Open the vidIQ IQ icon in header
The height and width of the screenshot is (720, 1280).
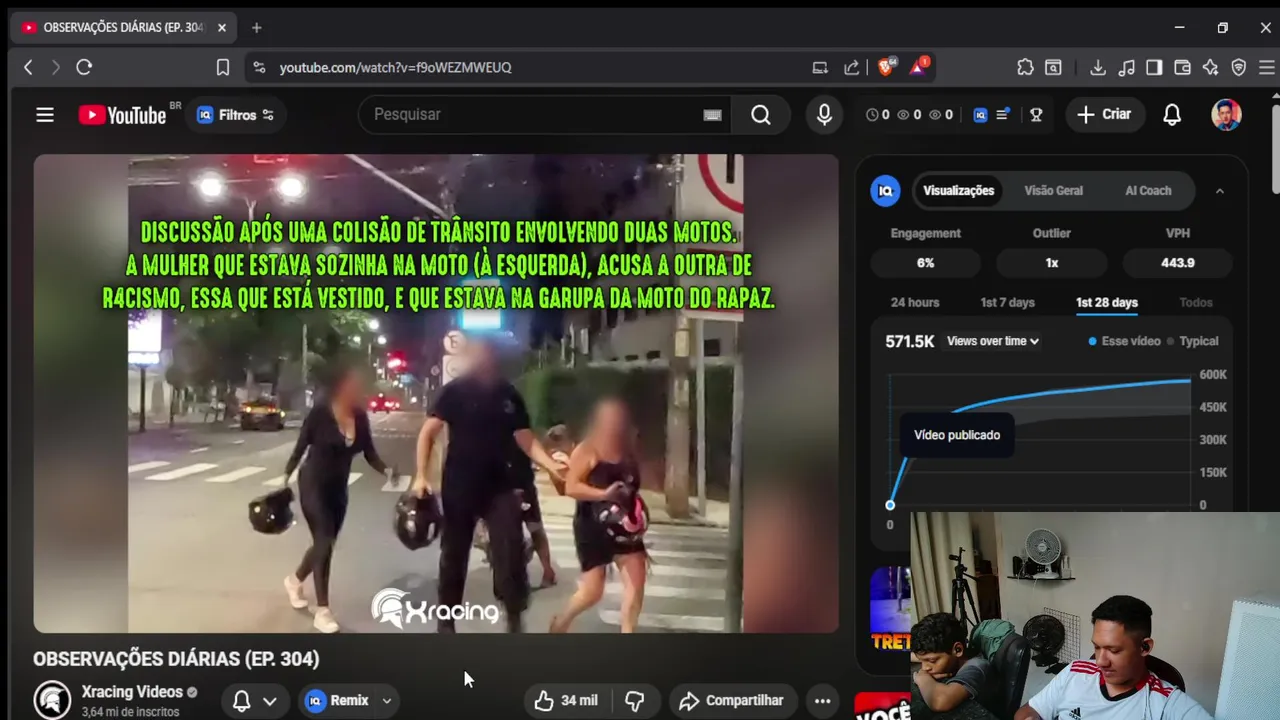(980, 115)
